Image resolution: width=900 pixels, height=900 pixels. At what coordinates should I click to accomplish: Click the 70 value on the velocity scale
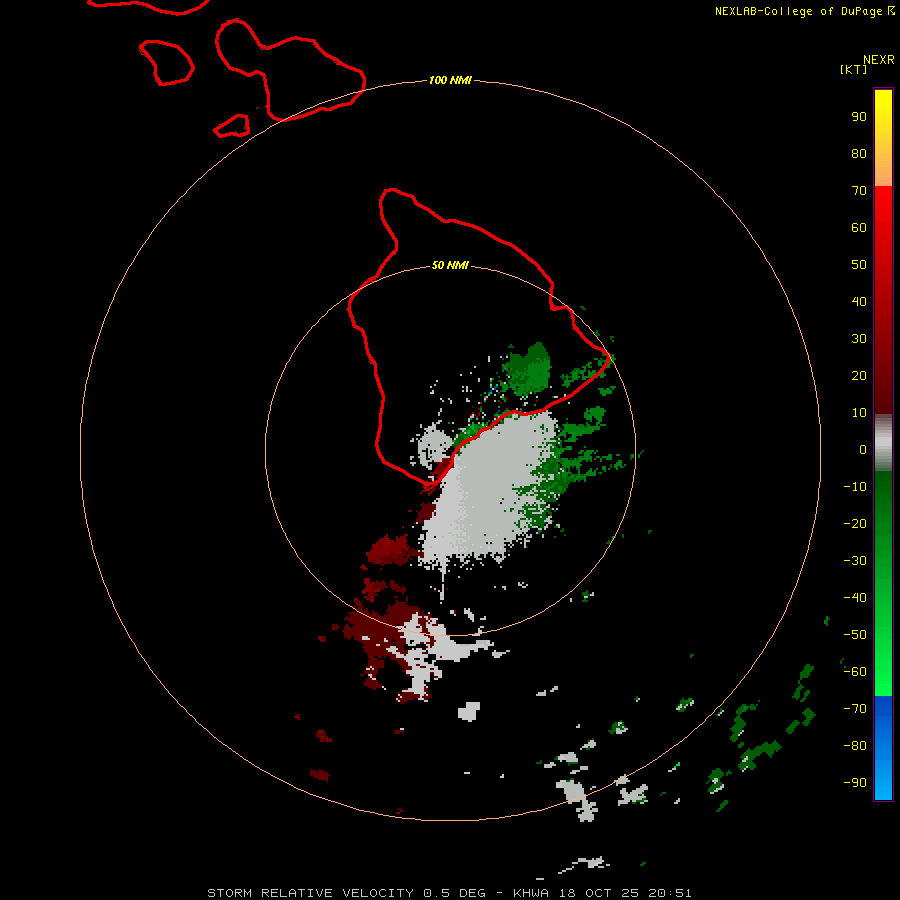tap(859, 191)
